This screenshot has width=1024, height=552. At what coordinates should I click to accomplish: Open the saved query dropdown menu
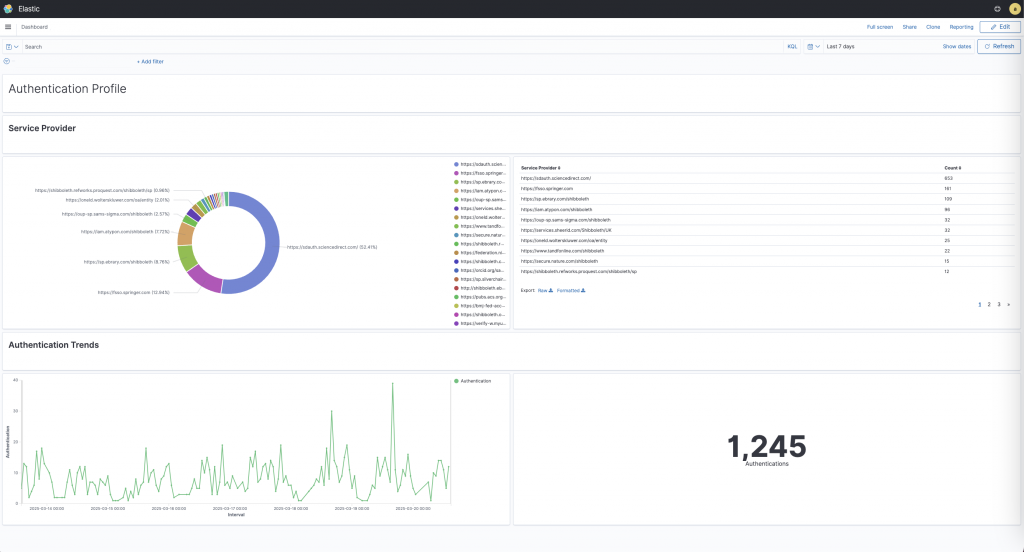[x=12, y=46]
